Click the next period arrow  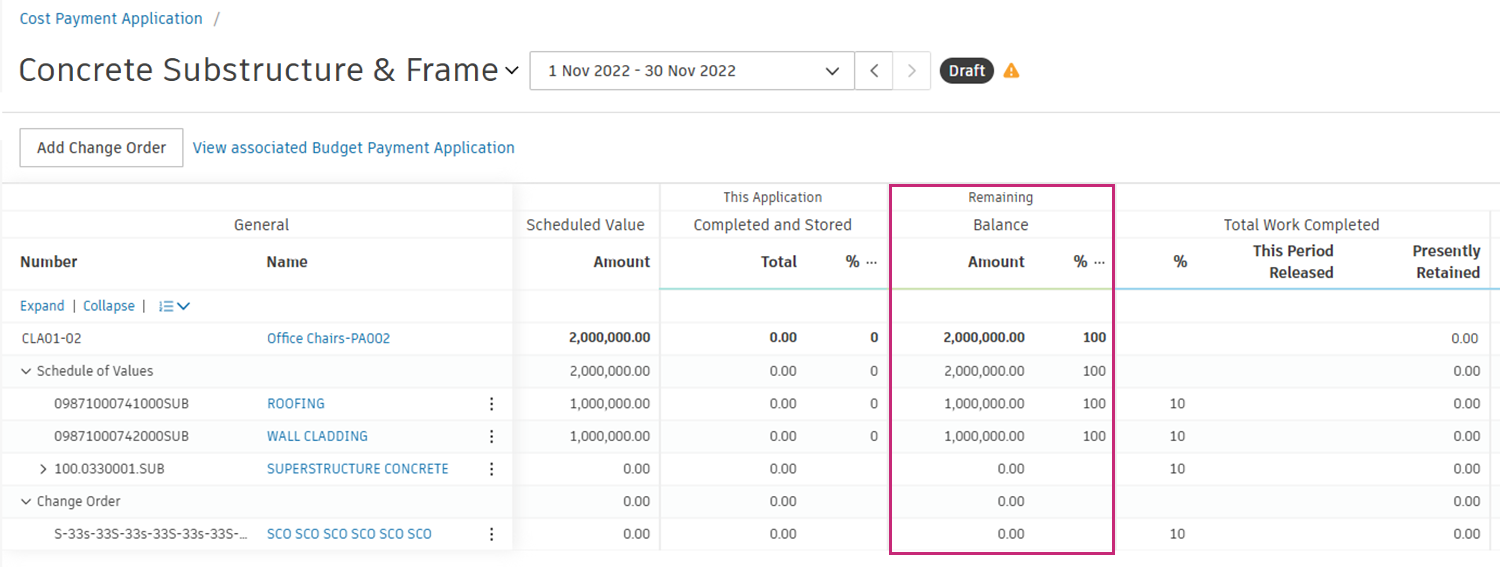click(911, 71)
